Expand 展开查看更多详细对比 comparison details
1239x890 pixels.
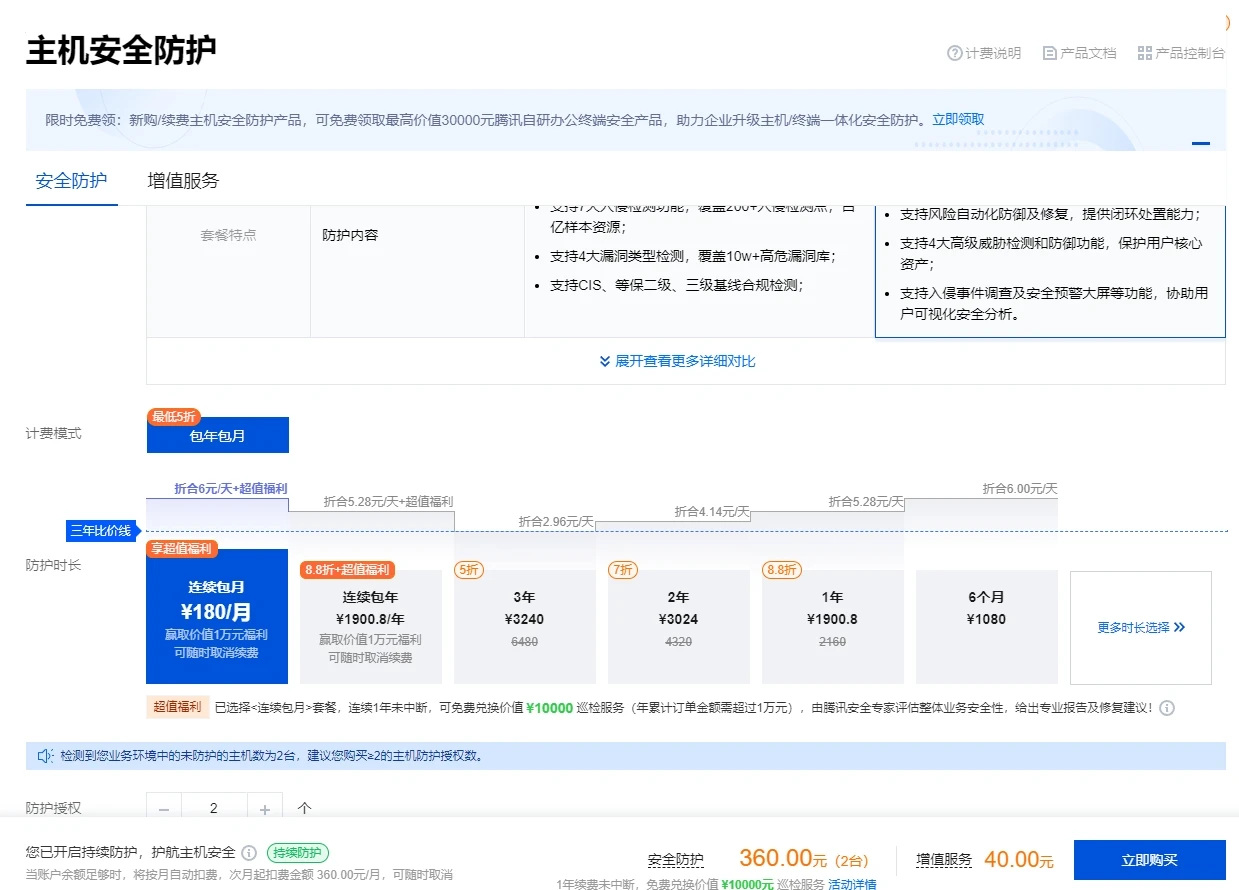[677, 361]
